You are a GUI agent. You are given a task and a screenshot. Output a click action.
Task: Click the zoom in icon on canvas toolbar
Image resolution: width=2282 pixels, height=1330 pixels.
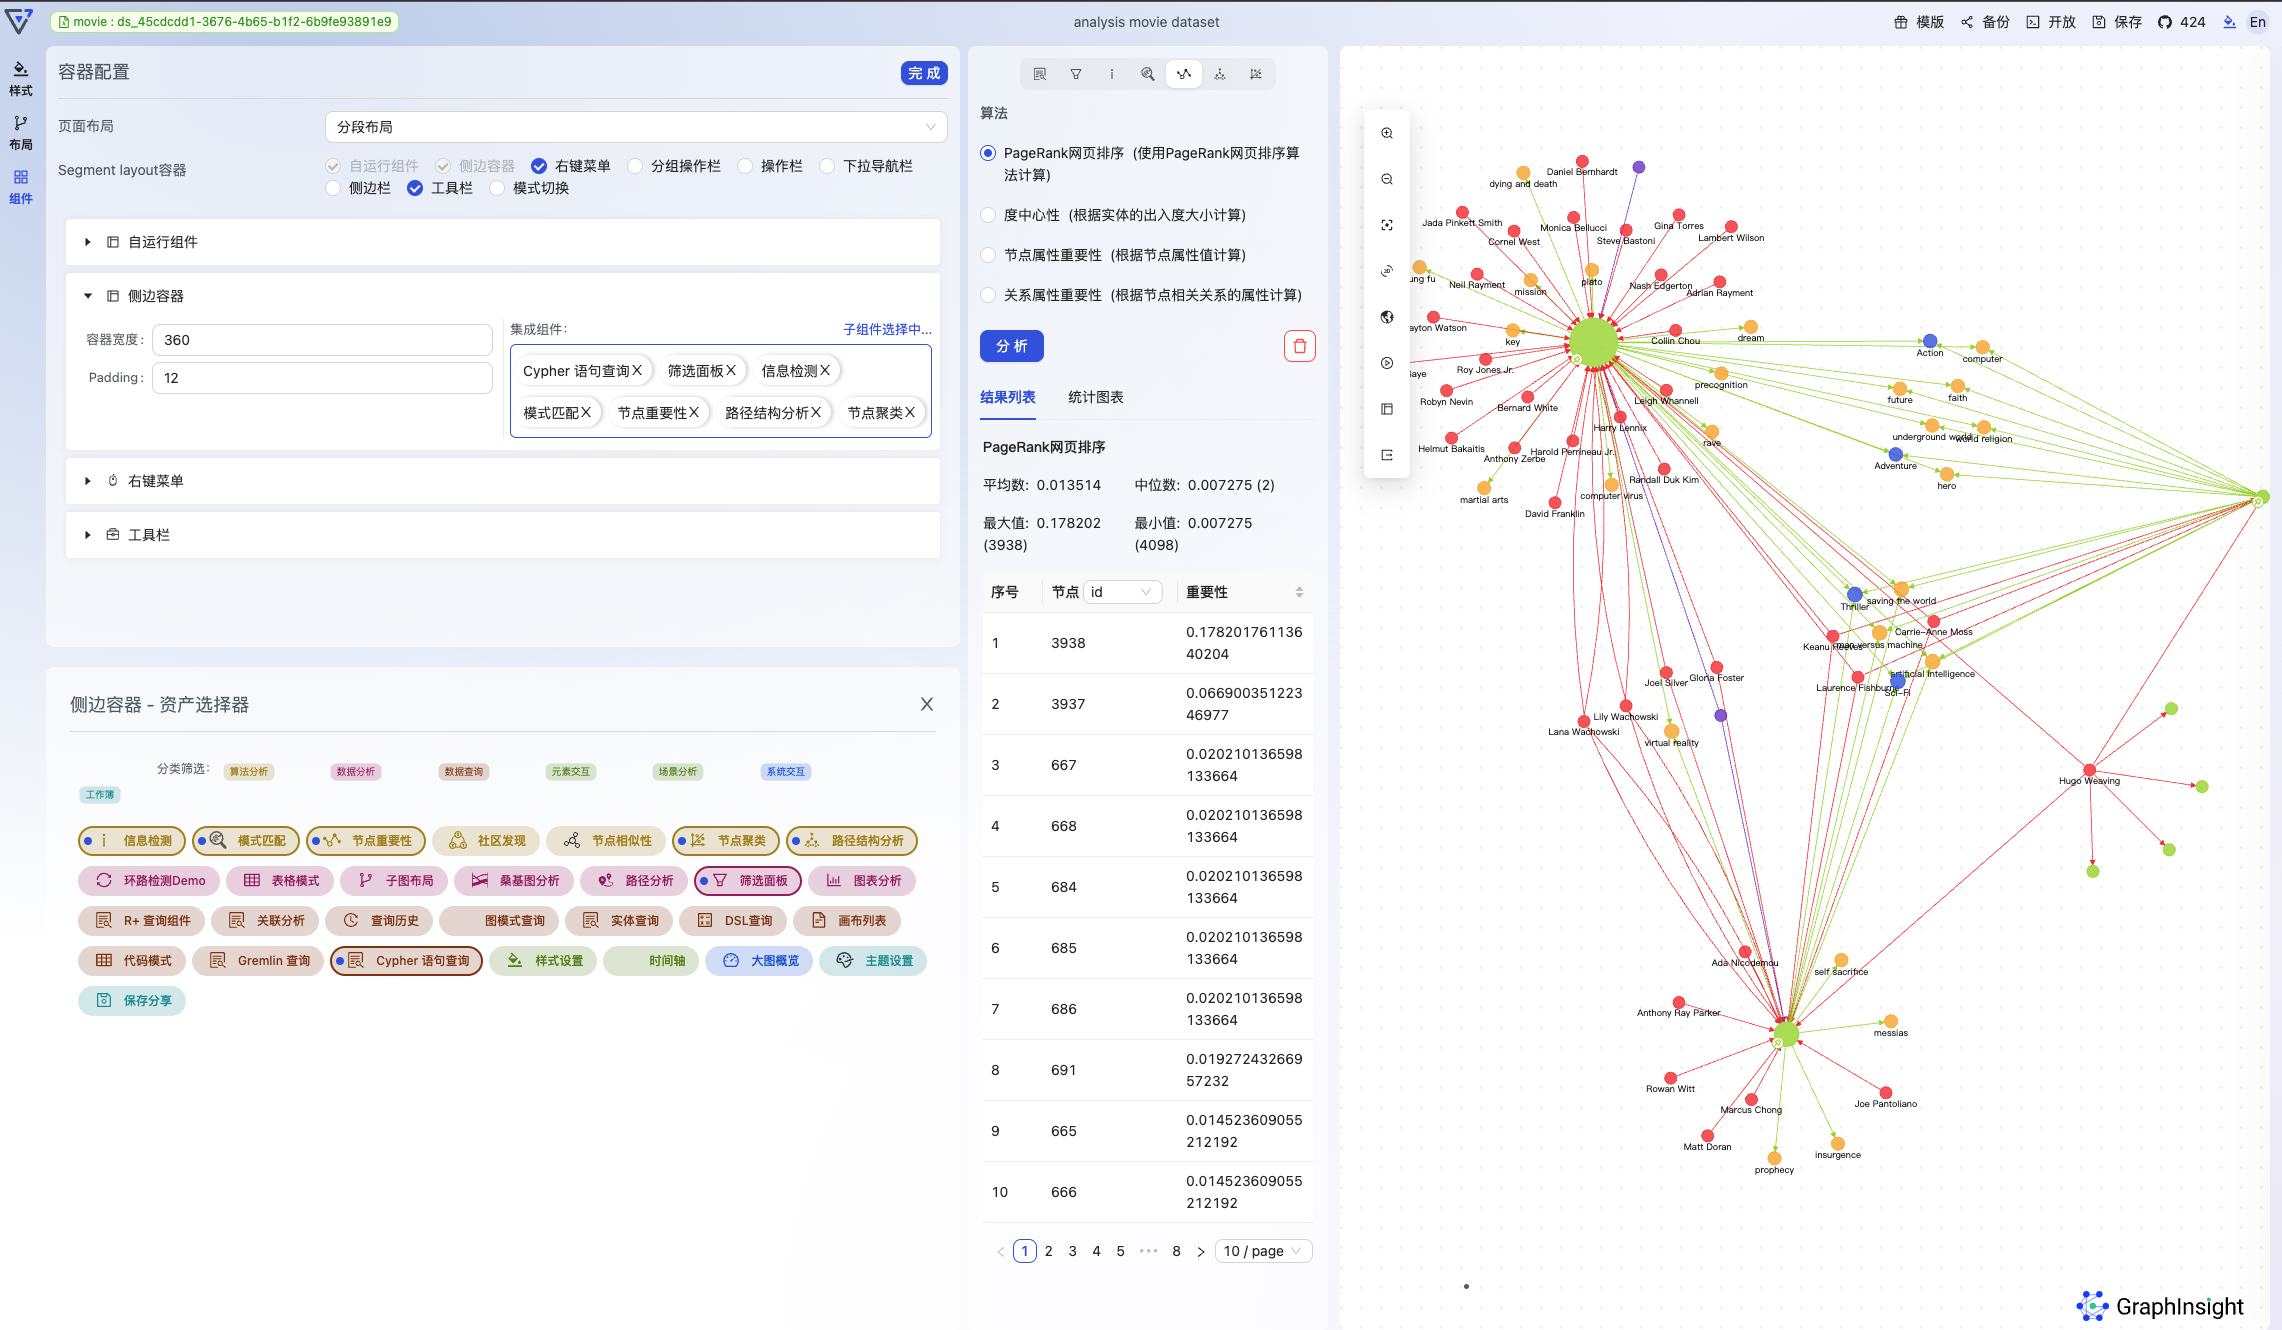coord(1387,133)
